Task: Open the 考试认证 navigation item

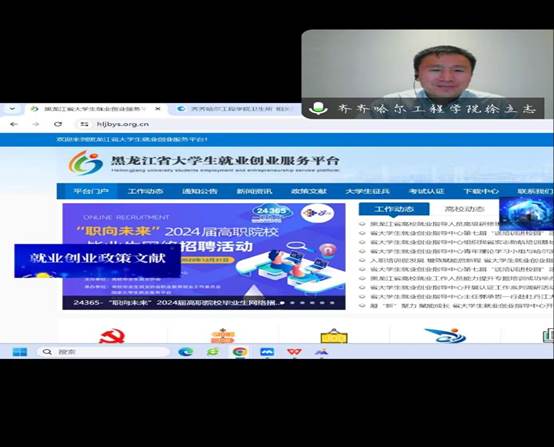Action: pyautogui.click(x=426, y=191)
